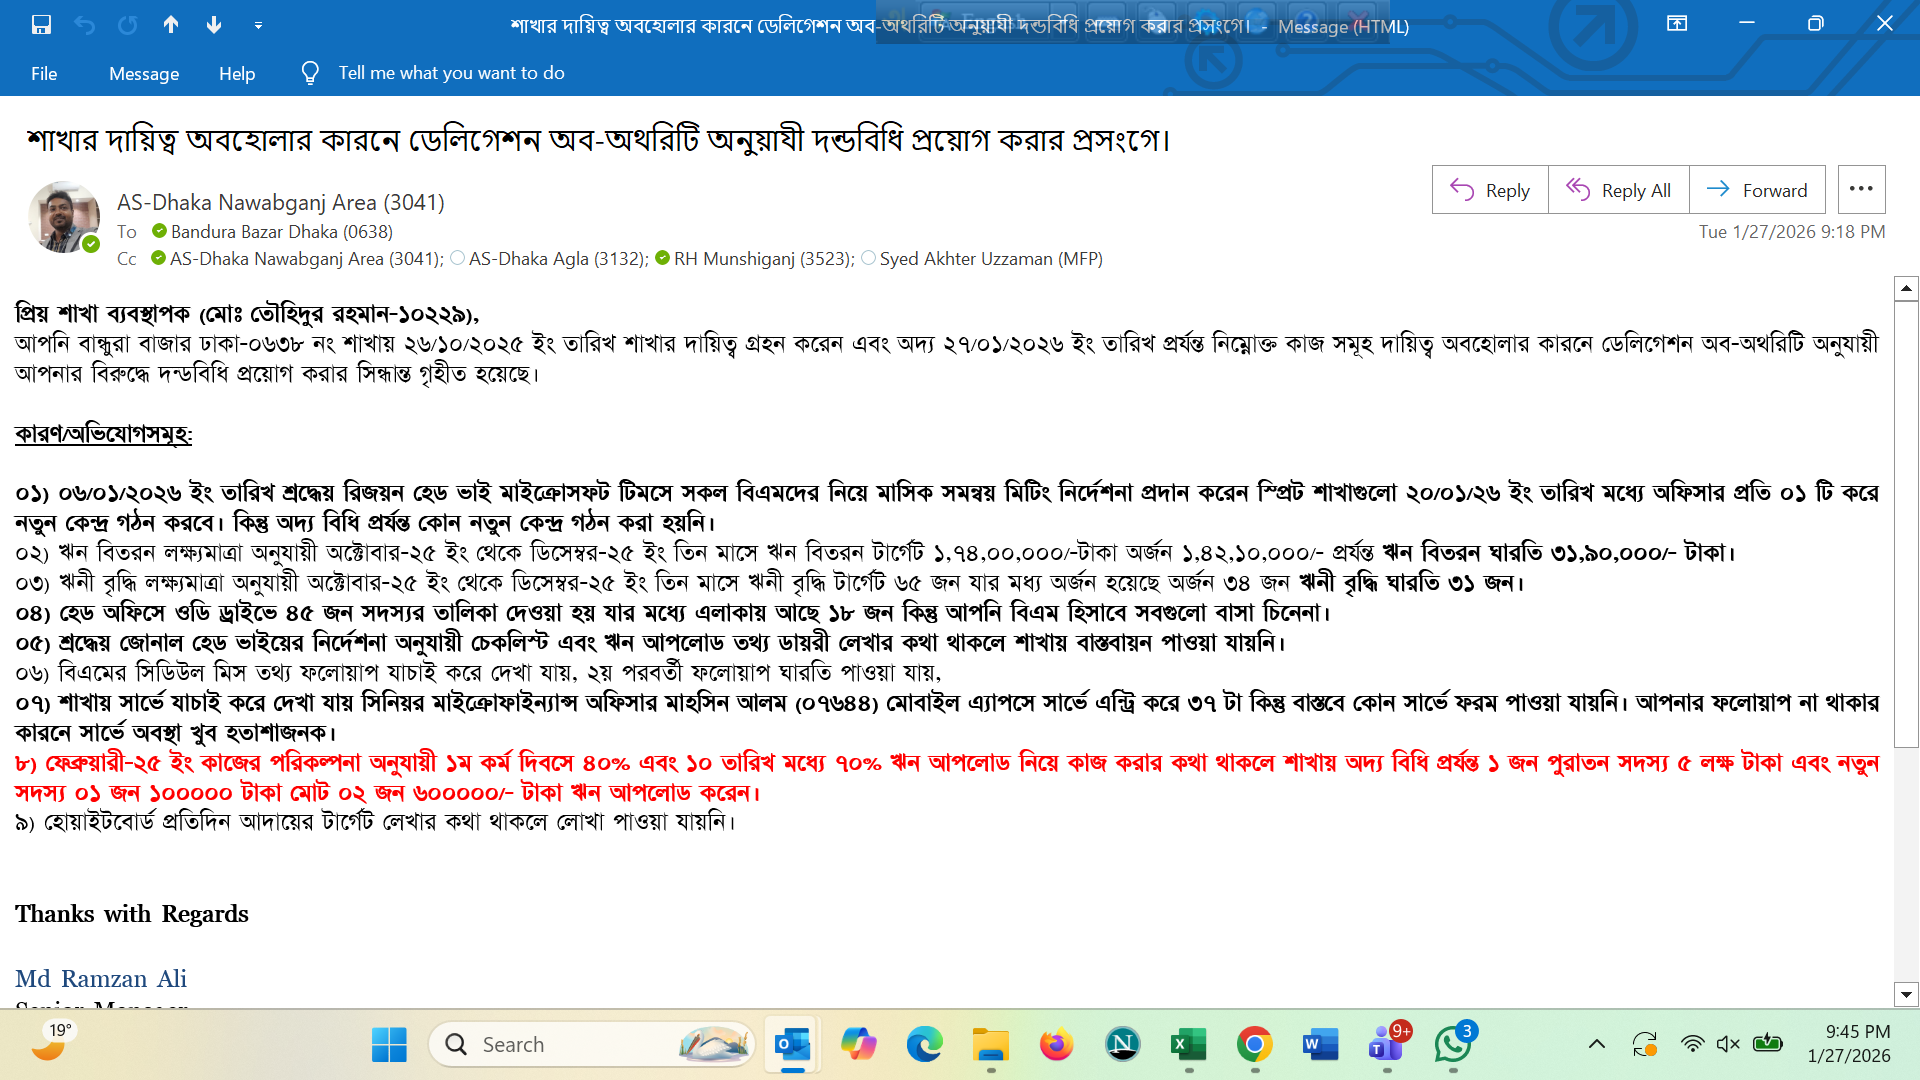Click the Reply All button
This screenshot has height=1080, width=1920.
point(1618,190)
